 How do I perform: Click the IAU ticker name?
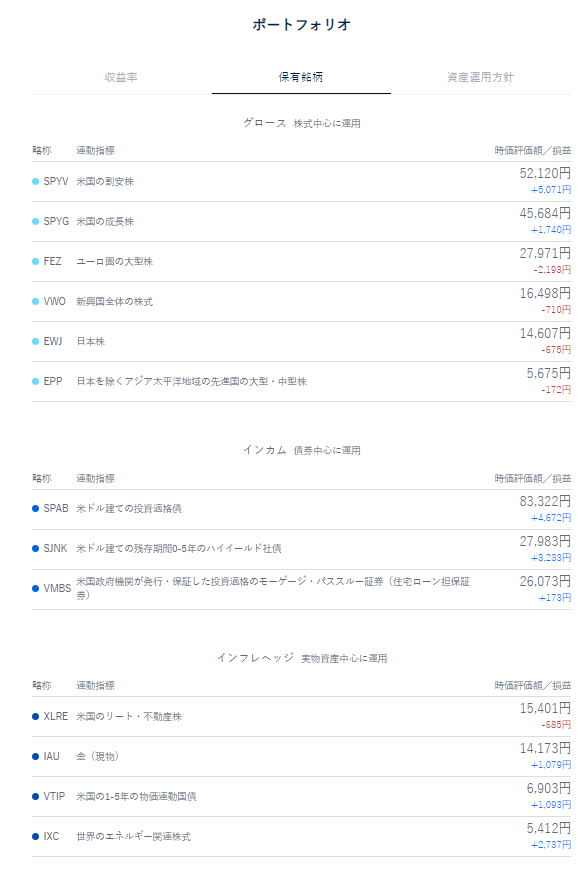52,756
